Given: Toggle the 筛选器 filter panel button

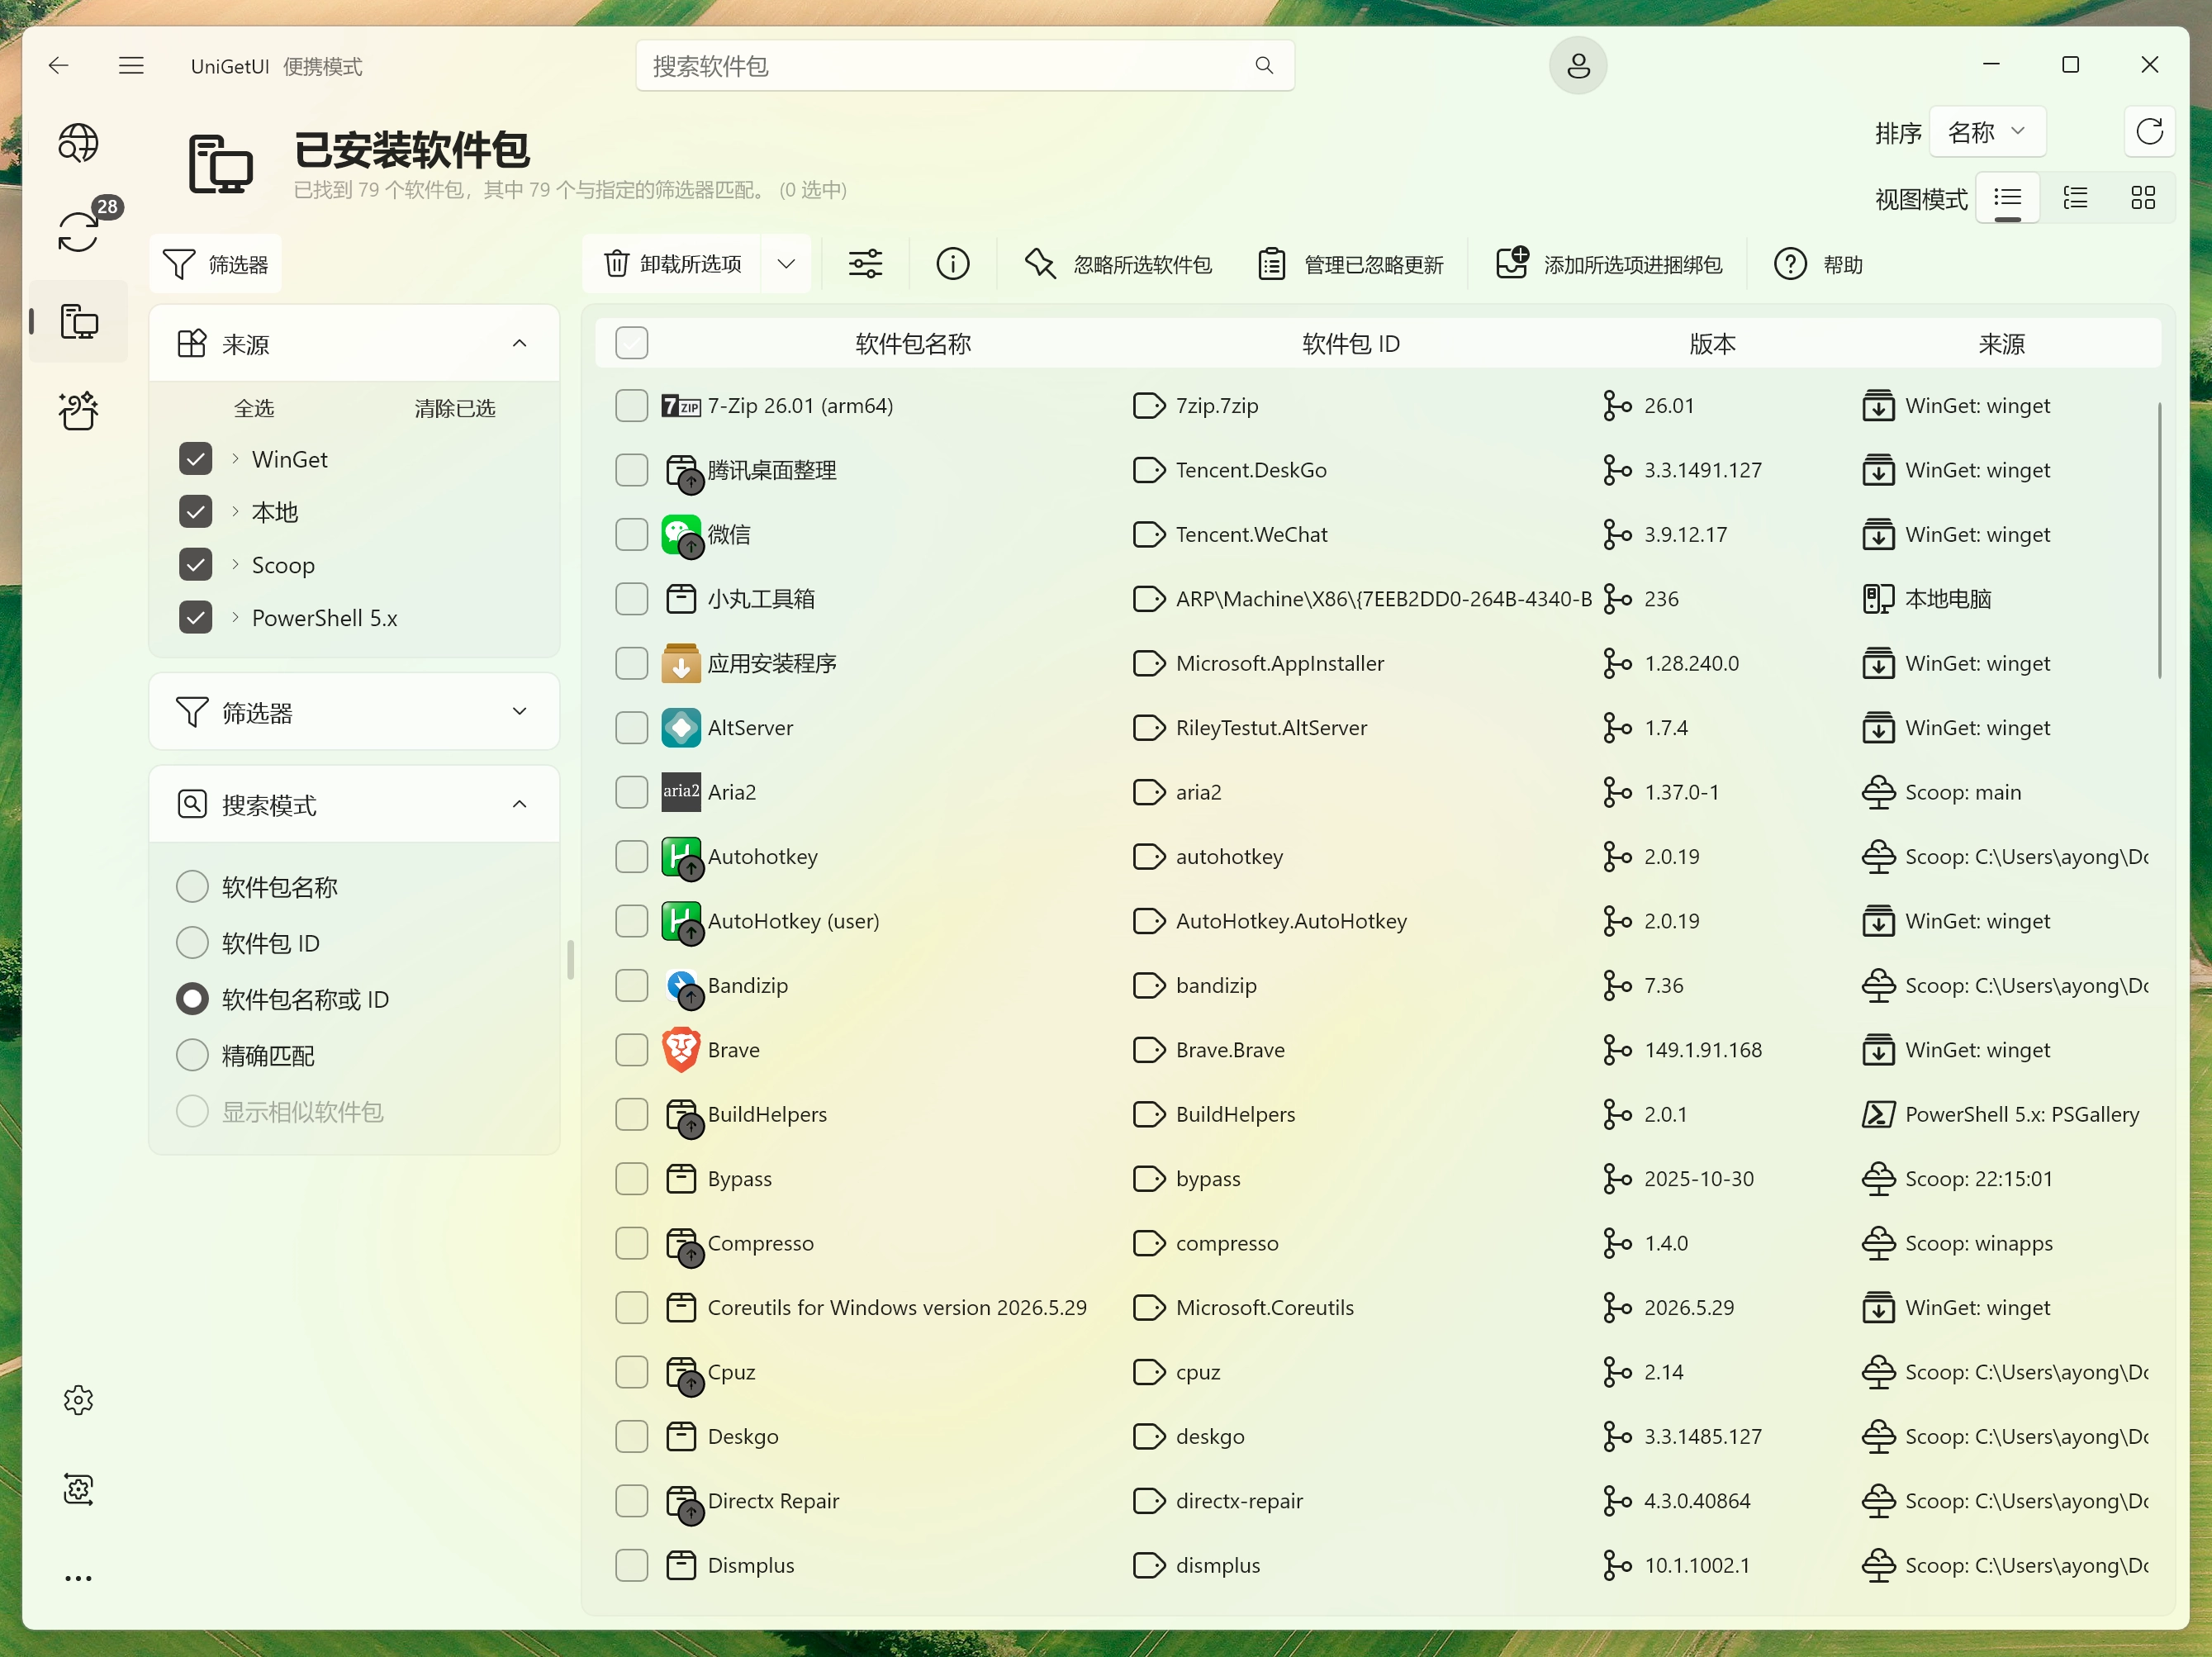Looking at the screenshot, I should tap(216, 264).
